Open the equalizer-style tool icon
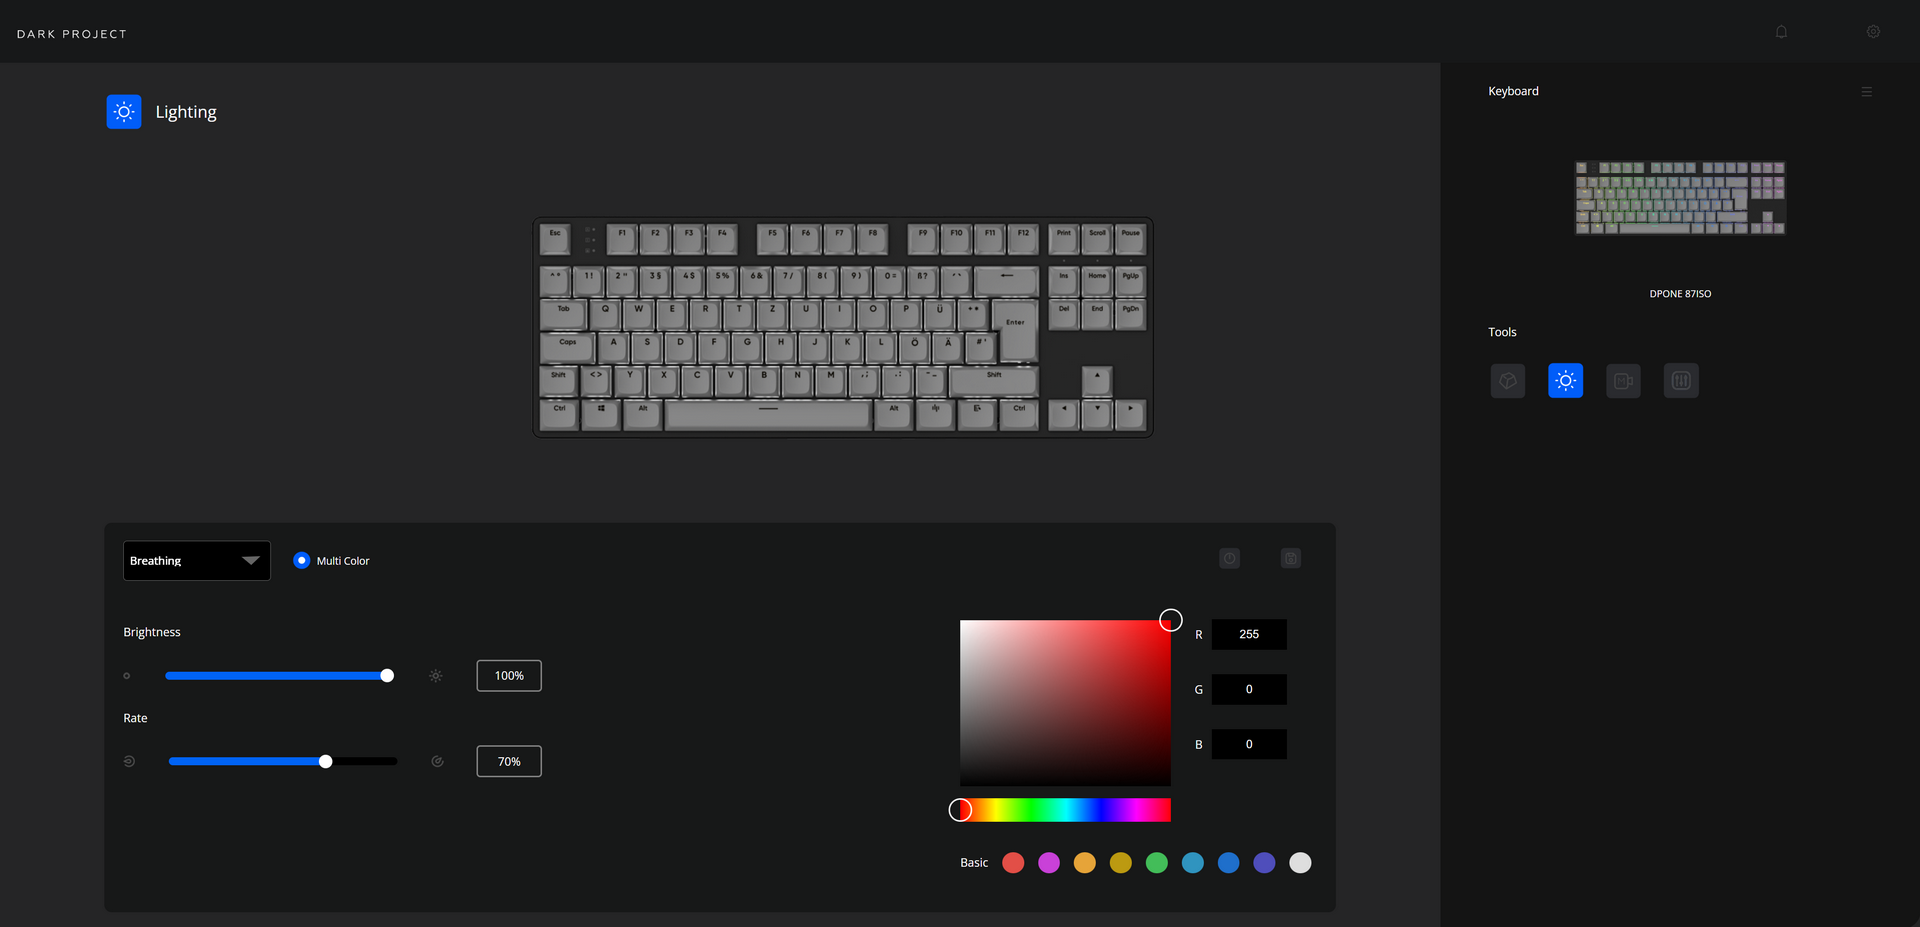Screen dimensions: 1920x927 click(1681, 380)
